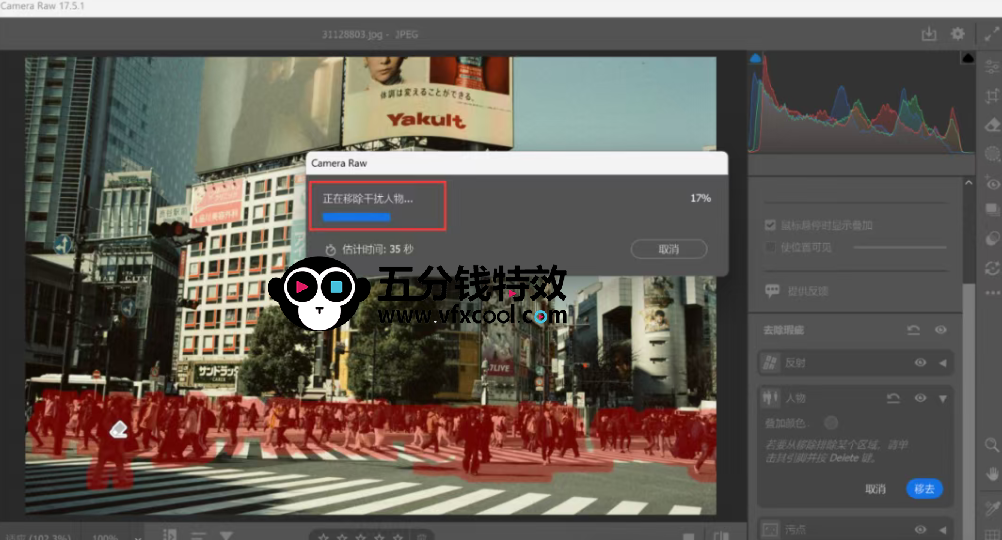Toggle visibility eye for 反射 section
1002x540 pixels.
pyautogui.click(x=920, y=364)
